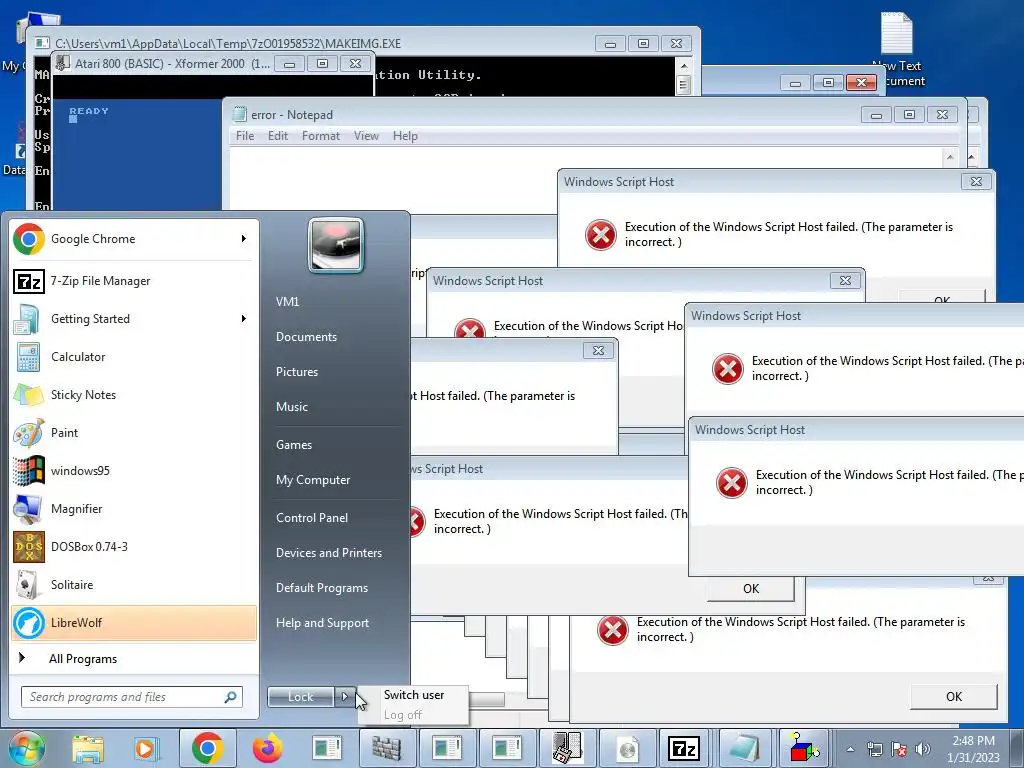Open Music from Start menu
Viewport: 1024px width, 768px height.
(292, 407)
